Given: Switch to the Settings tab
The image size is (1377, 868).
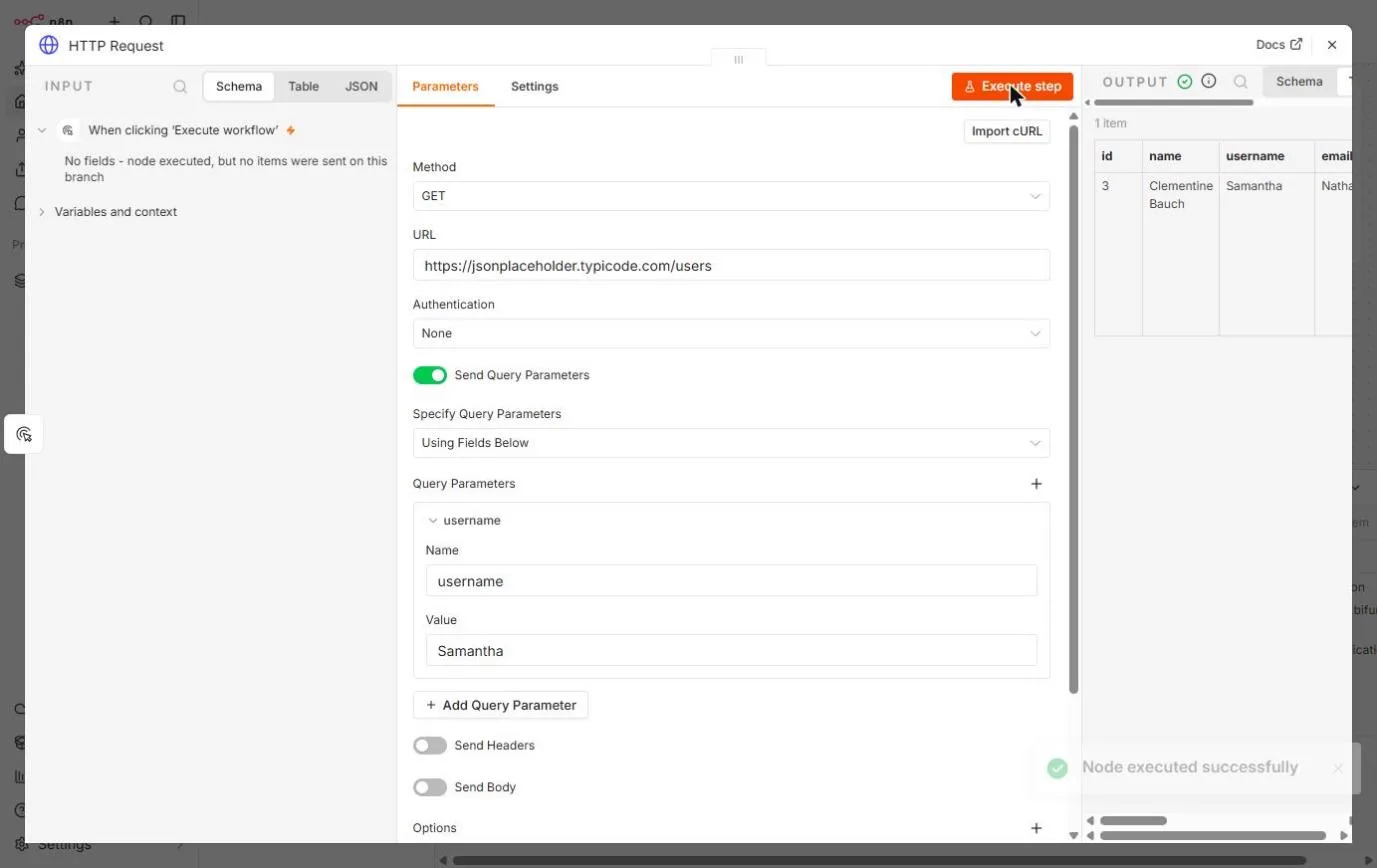Looking at the screenshot, I should coord(535,87).
